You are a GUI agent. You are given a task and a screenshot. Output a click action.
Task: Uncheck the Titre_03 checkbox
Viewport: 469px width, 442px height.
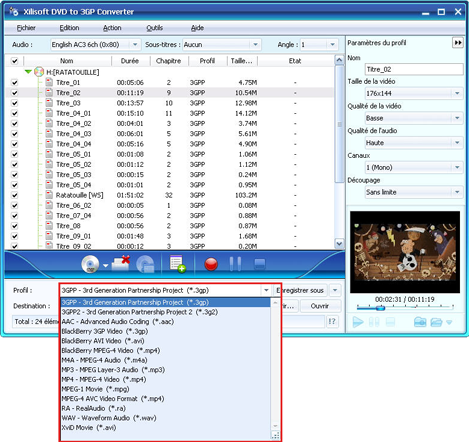pyautogui.click(x=14, y=103)
